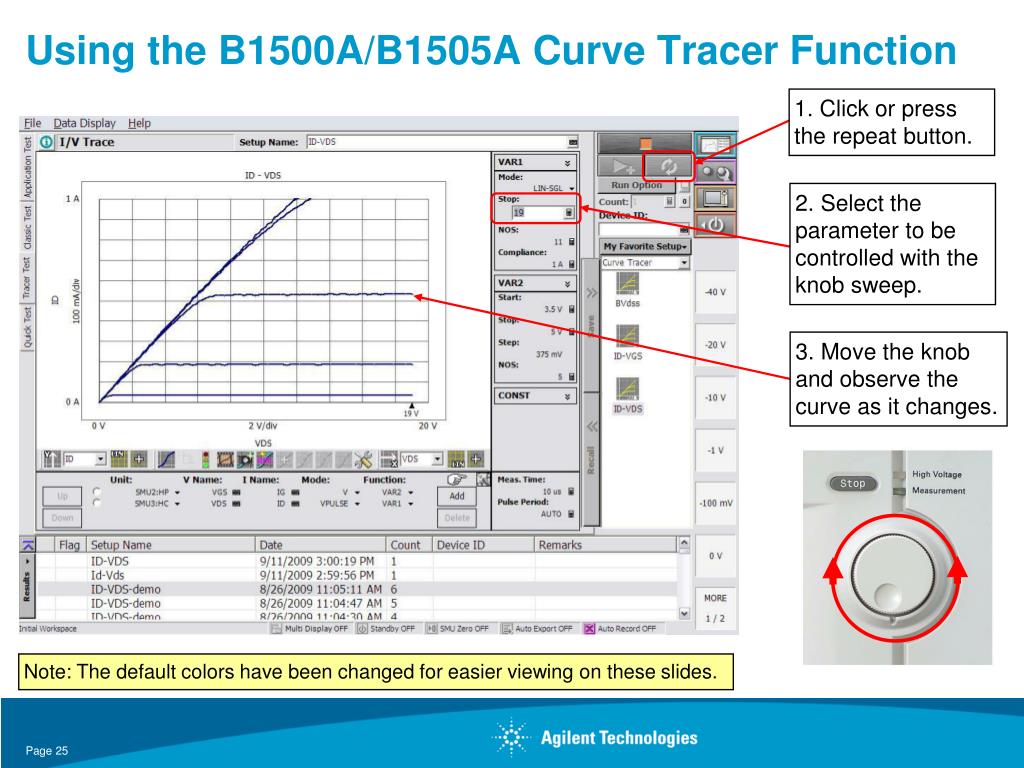
Task: Click the orange Stop measurement button
Action: [x=645, y=143]
